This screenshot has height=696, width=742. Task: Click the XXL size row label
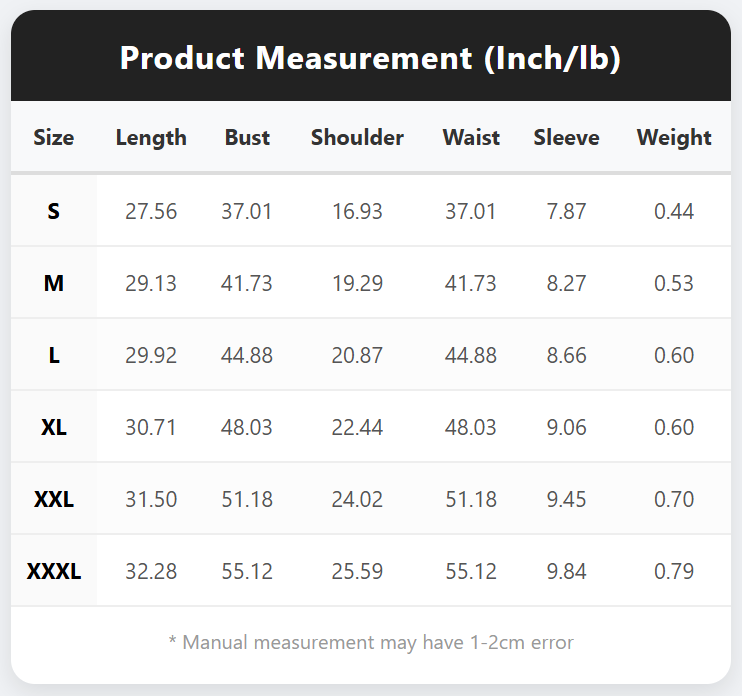[53, 499]
